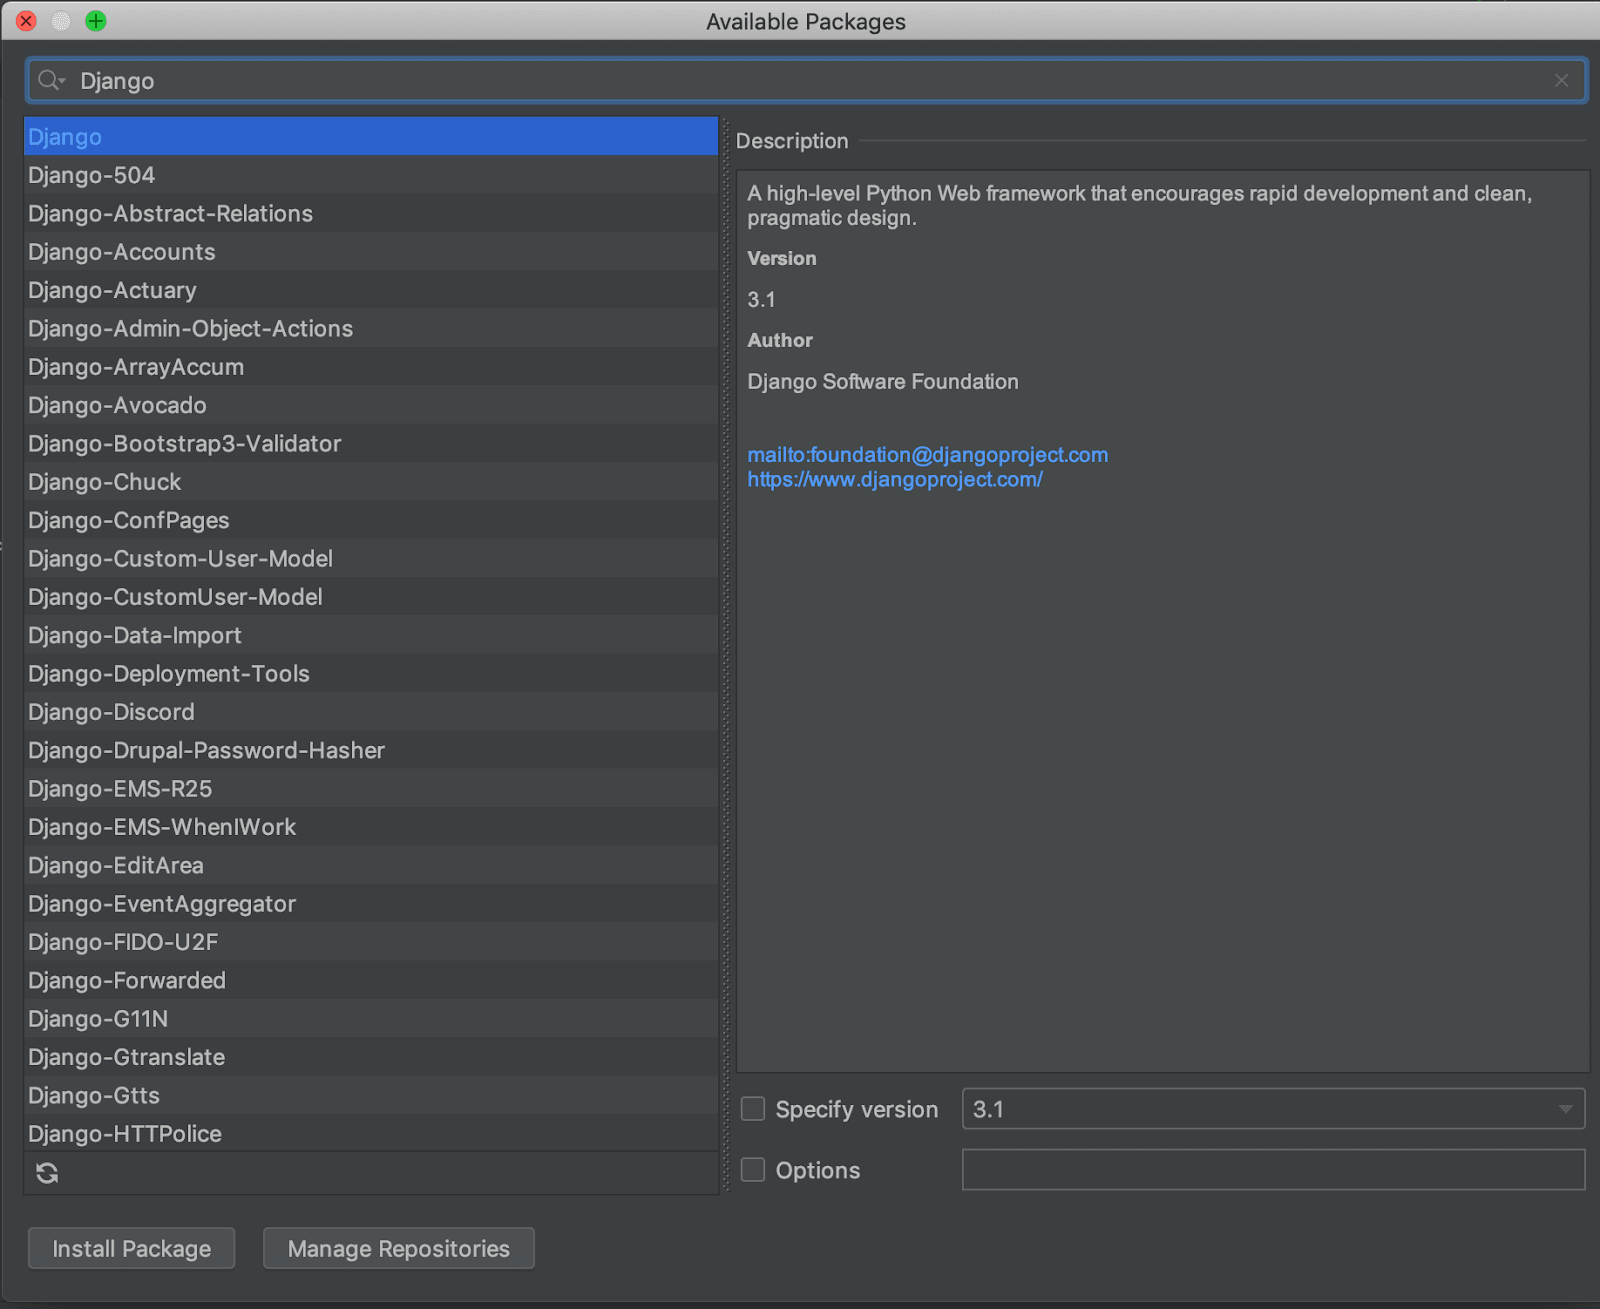Select Django-504 in the list
This screenshot has height=1309, width=1600.
click(x=371, y=175)
